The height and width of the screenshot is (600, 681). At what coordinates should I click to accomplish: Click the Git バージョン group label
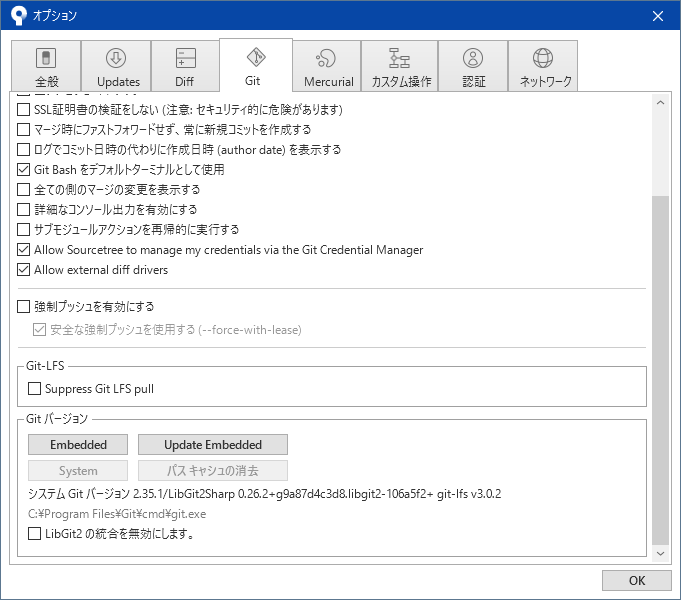click(x=57, y=419)
